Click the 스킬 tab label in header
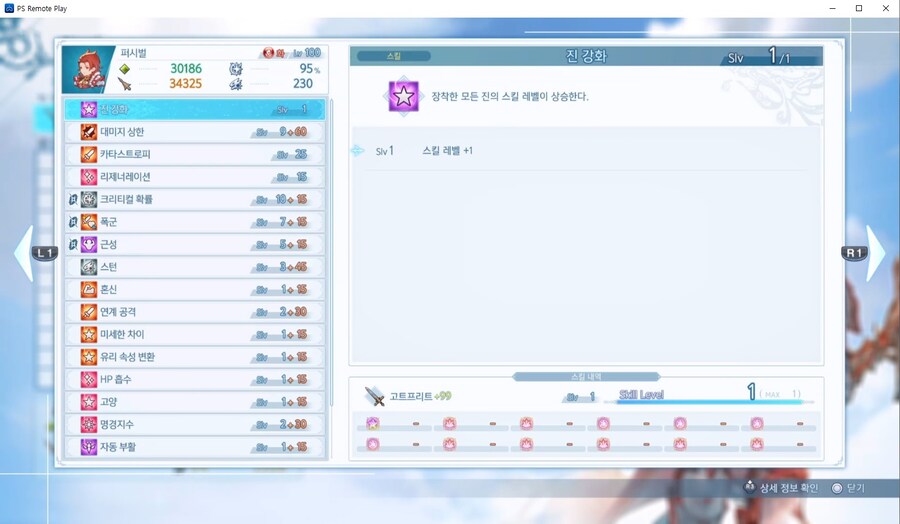The height and width of the screenshot is (524, 900). (394, 56)
